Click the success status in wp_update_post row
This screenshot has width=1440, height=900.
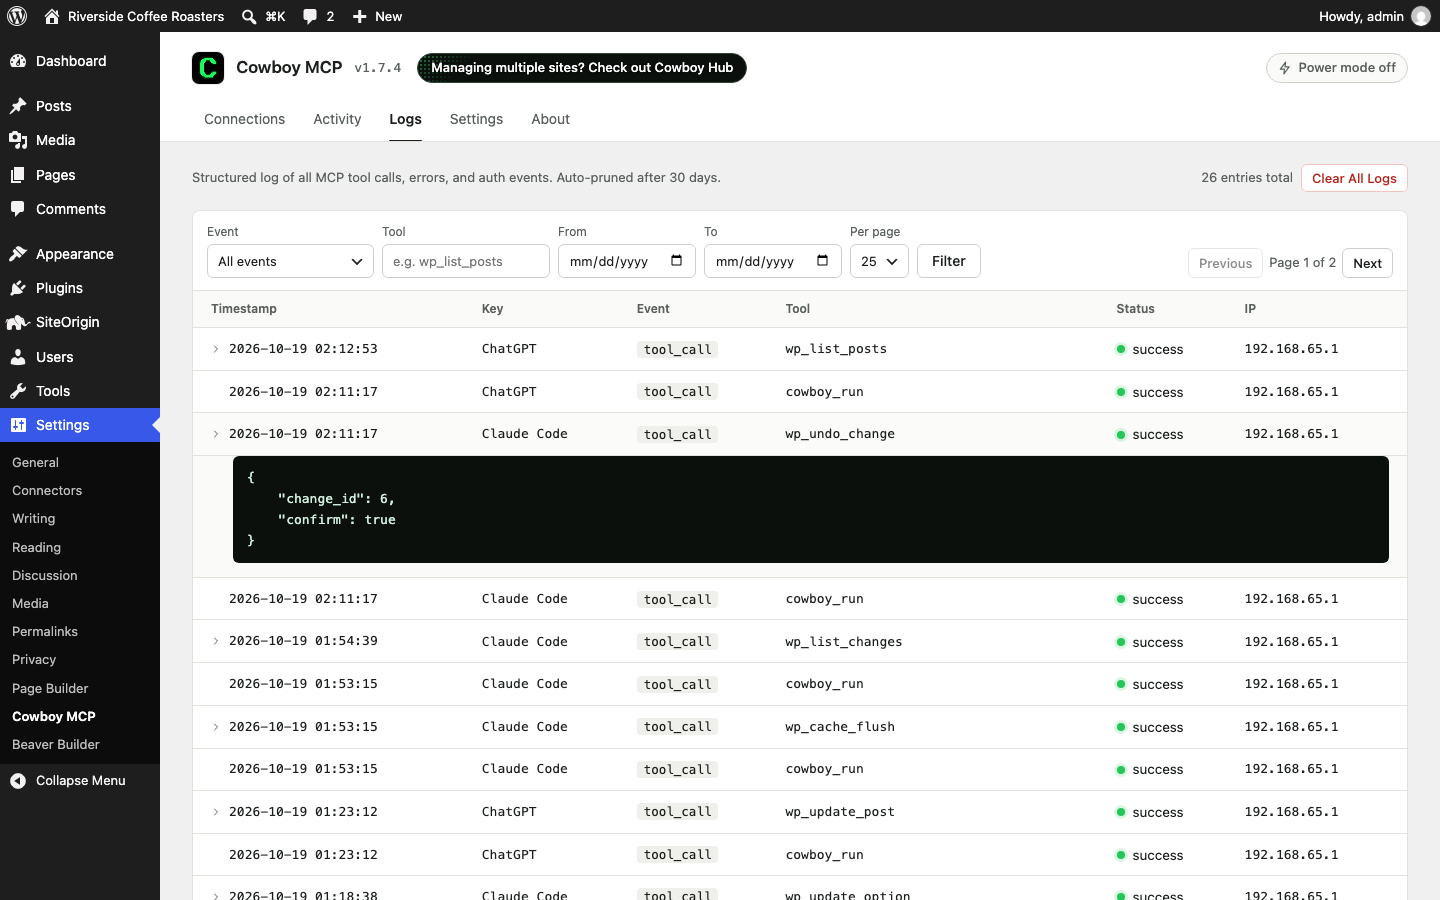pos(1149,812)
